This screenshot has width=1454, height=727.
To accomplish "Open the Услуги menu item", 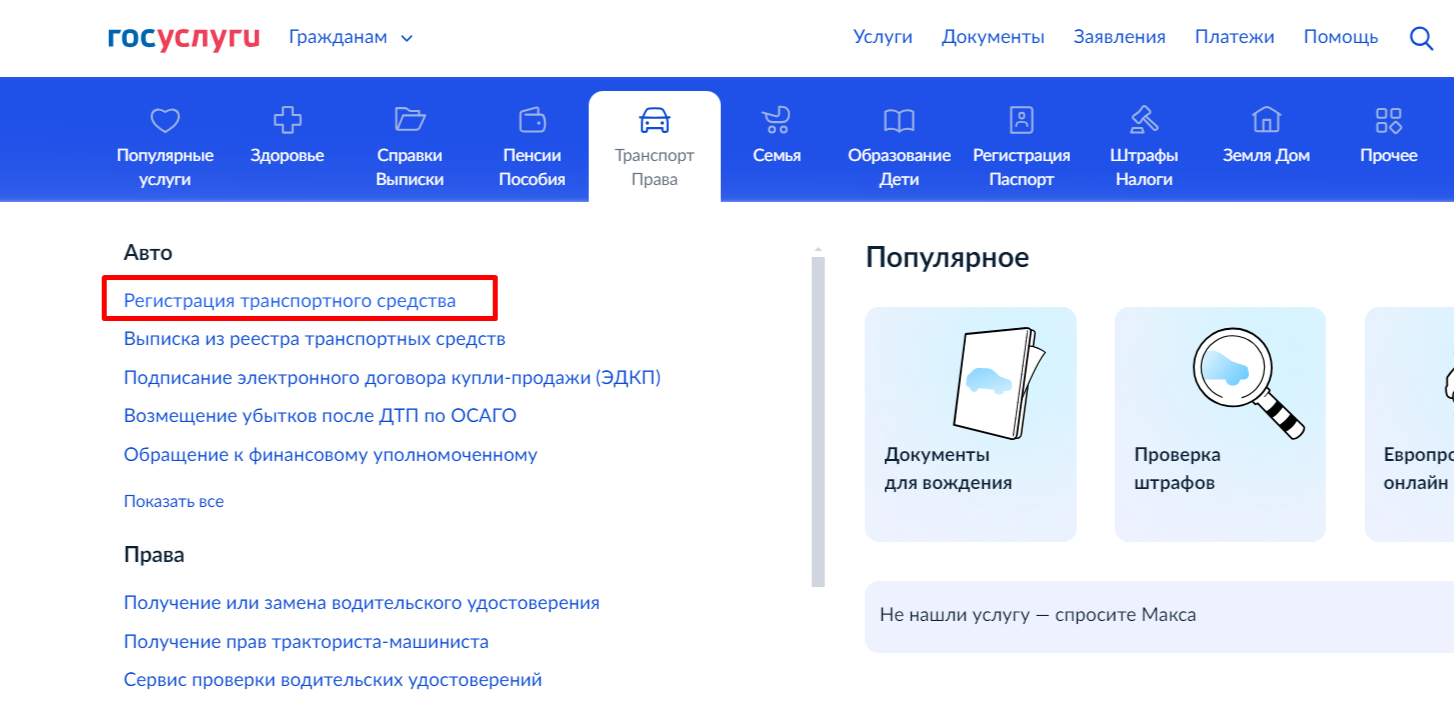I will (x=883, y=37).
